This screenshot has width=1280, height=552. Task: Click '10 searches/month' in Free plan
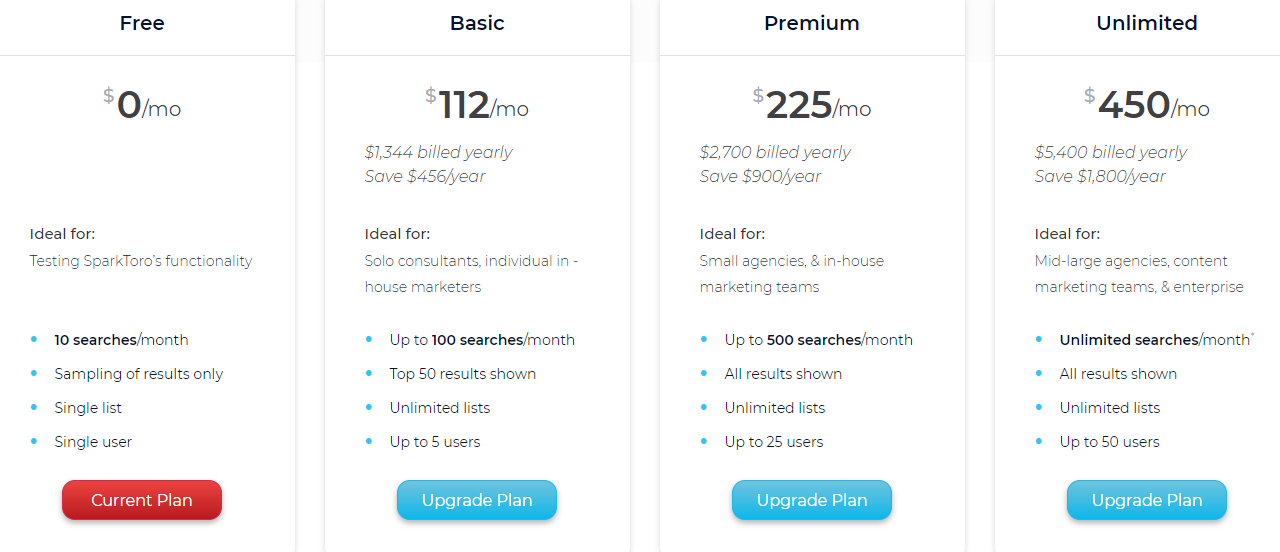click(121, 340)
